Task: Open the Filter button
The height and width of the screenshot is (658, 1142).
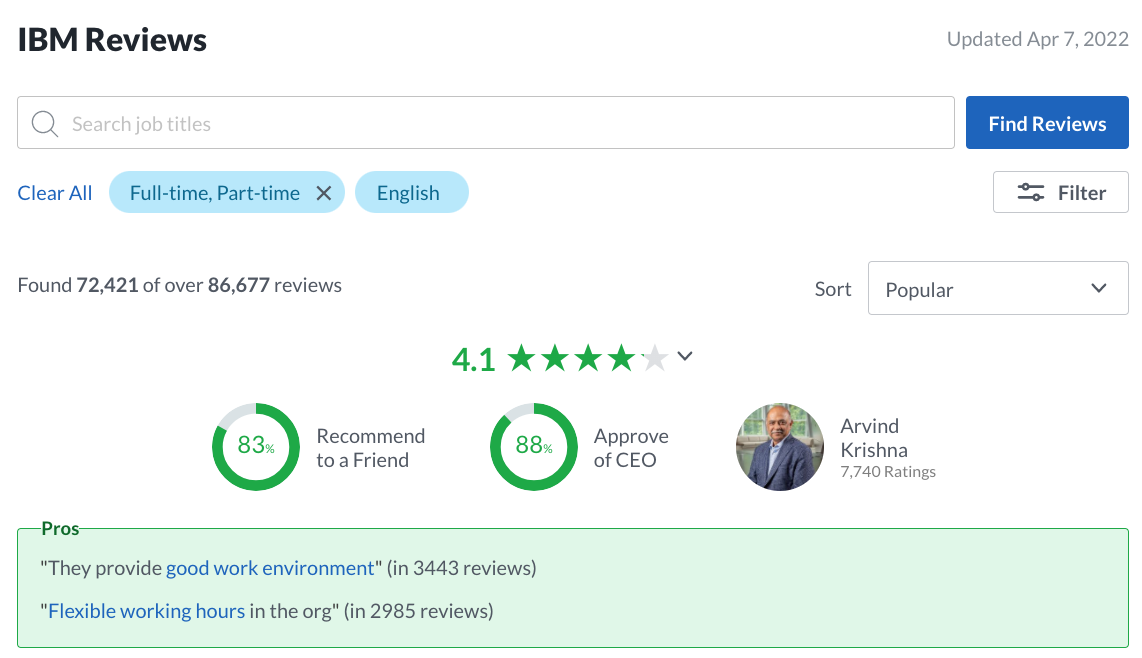Action: click(1060, 192)
